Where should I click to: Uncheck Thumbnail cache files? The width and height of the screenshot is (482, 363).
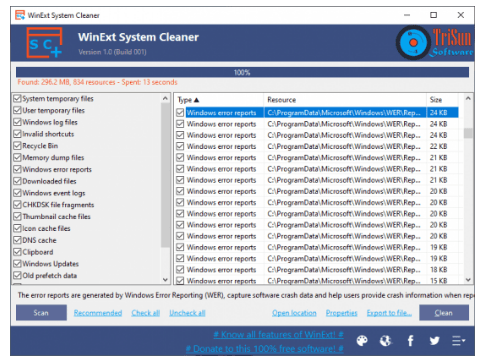click(x=17, y=217)
